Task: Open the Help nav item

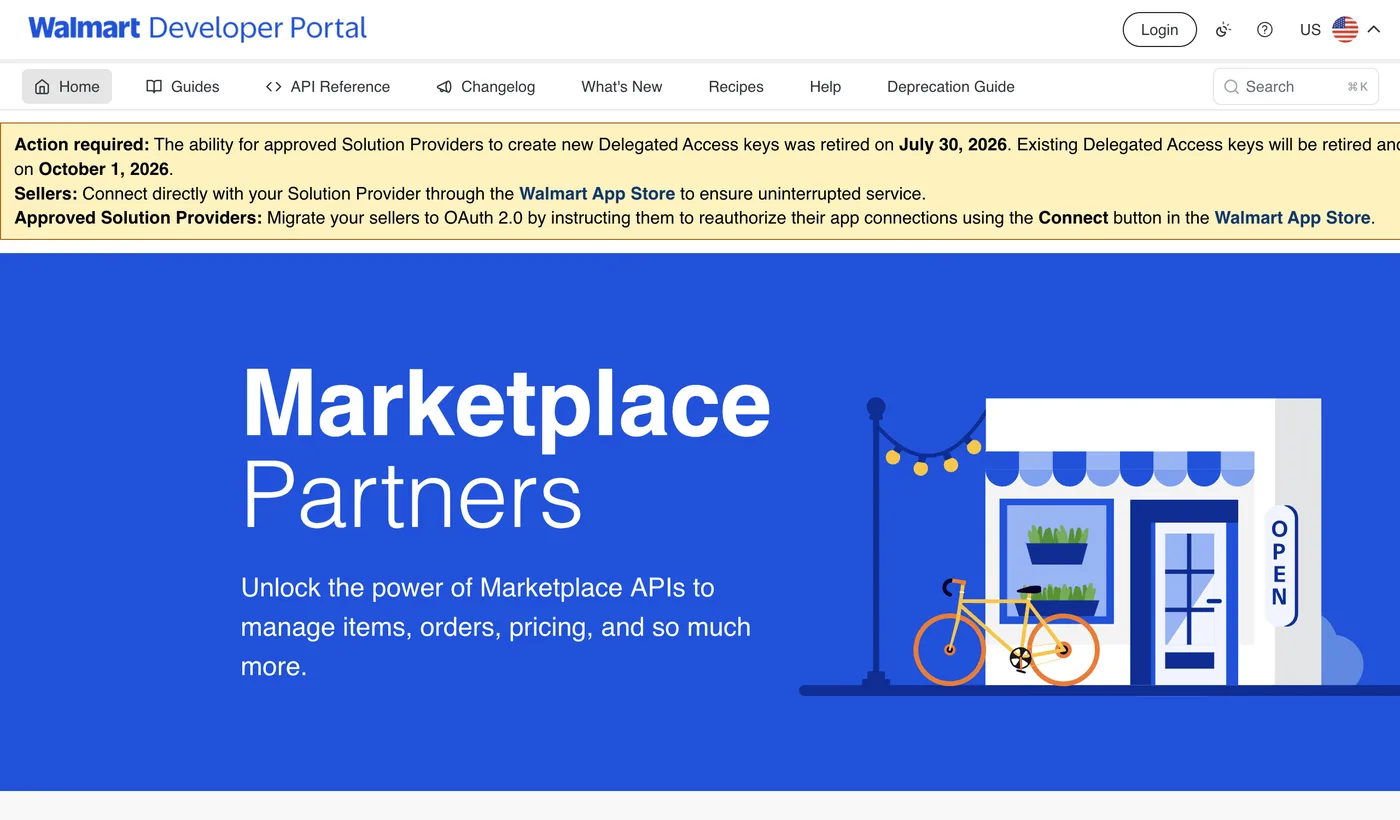Action: (825, 87)
